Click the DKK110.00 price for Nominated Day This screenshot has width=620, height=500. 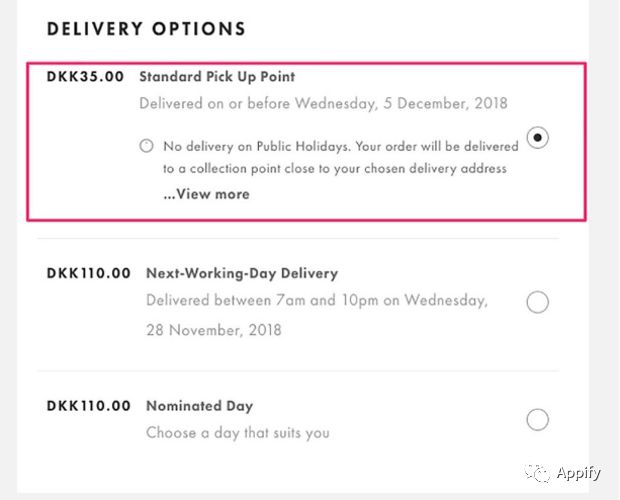point(88,406)
